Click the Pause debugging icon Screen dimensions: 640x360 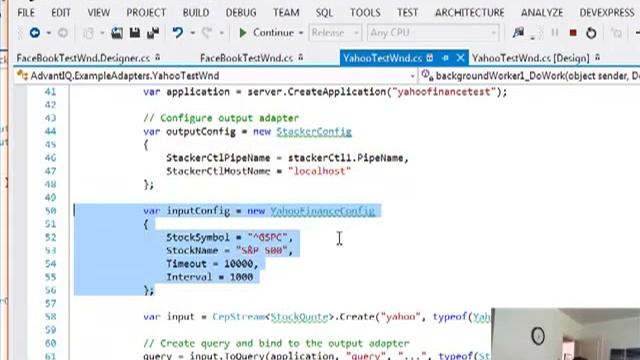[x=555, y=33]
